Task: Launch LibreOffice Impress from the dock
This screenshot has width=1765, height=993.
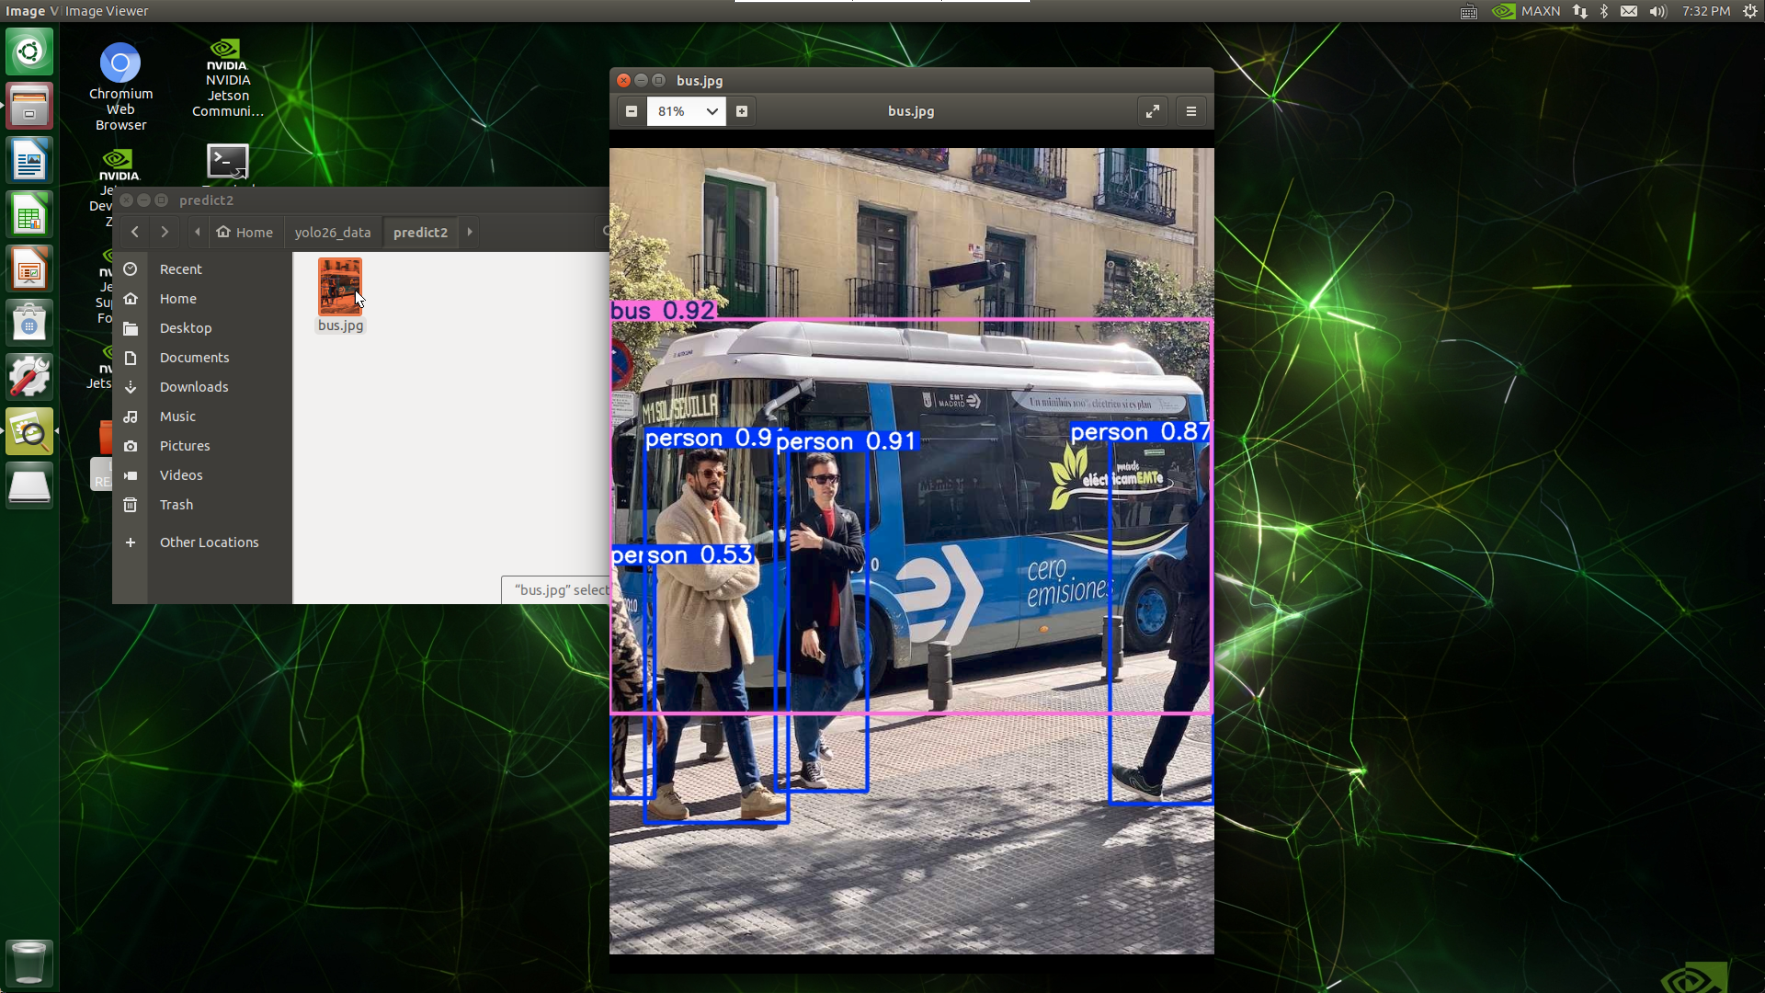Action: [29, 270]
